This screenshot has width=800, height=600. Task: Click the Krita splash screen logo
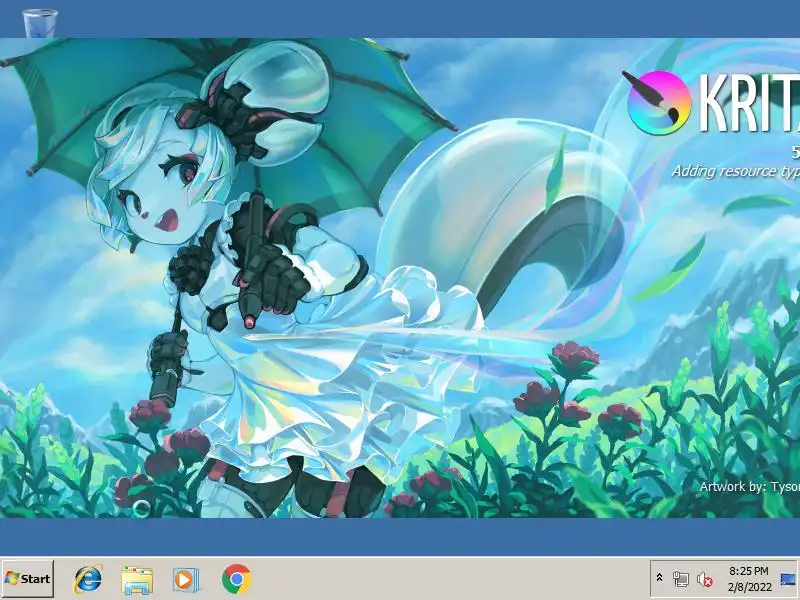coord(659,102)
